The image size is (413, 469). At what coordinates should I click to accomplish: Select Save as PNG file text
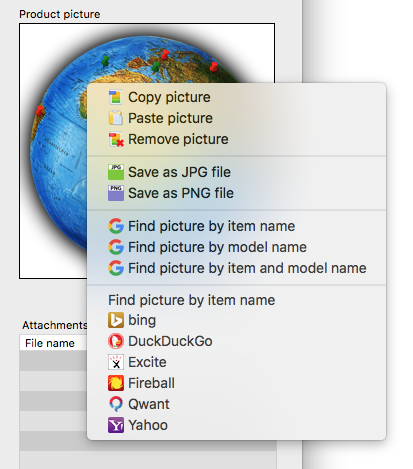click(181, 193)
